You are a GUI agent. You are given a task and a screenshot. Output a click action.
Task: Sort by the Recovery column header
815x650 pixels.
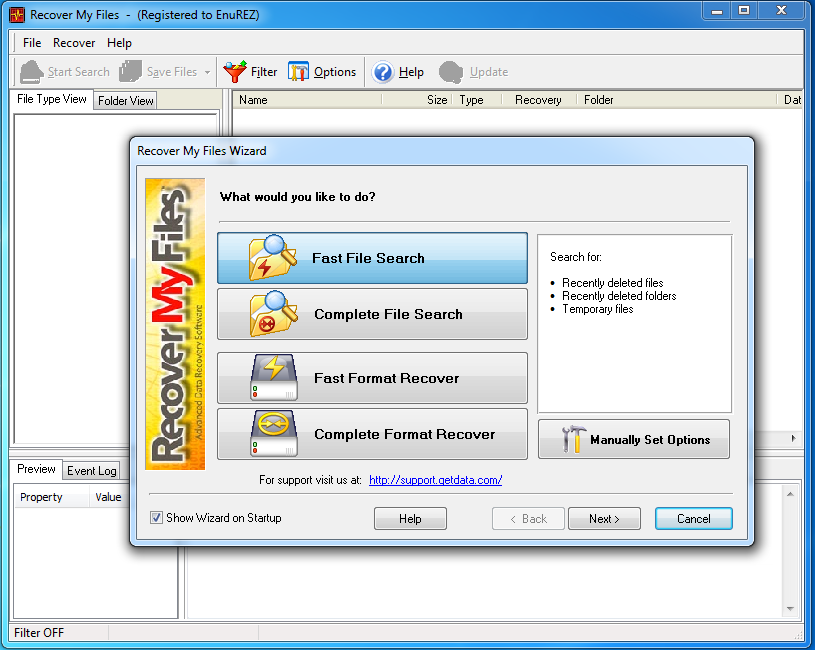[x=540, y=100]
